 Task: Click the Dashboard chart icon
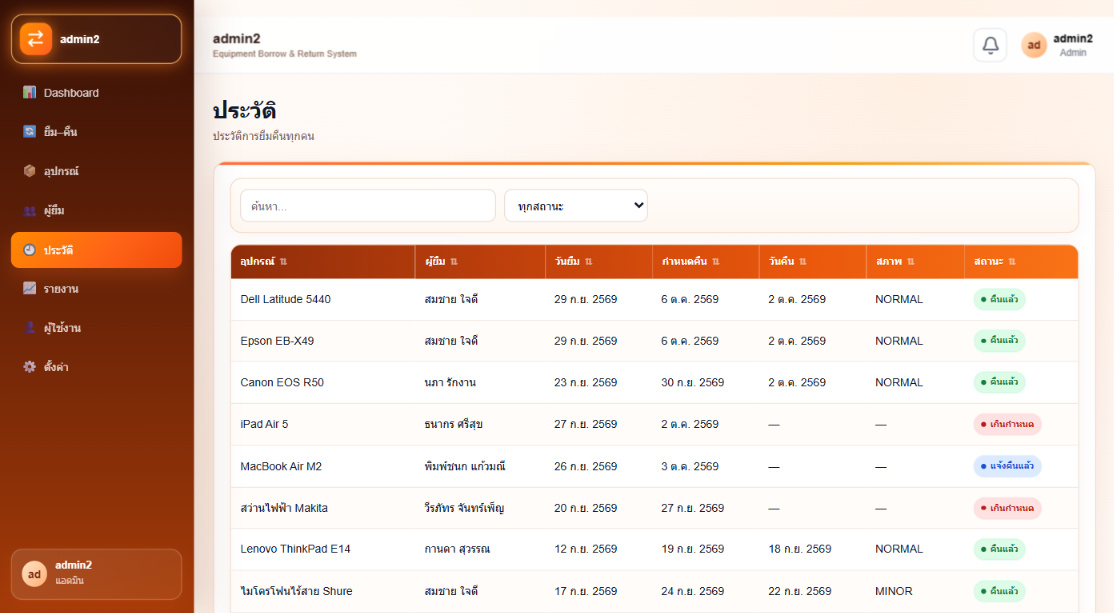click(29, 92)
